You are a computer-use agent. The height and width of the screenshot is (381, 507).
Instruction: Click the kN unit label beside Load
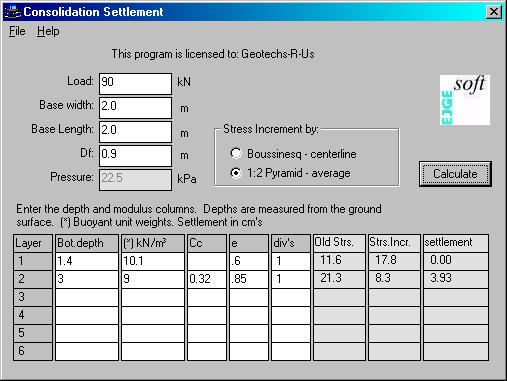click(184, 82)
